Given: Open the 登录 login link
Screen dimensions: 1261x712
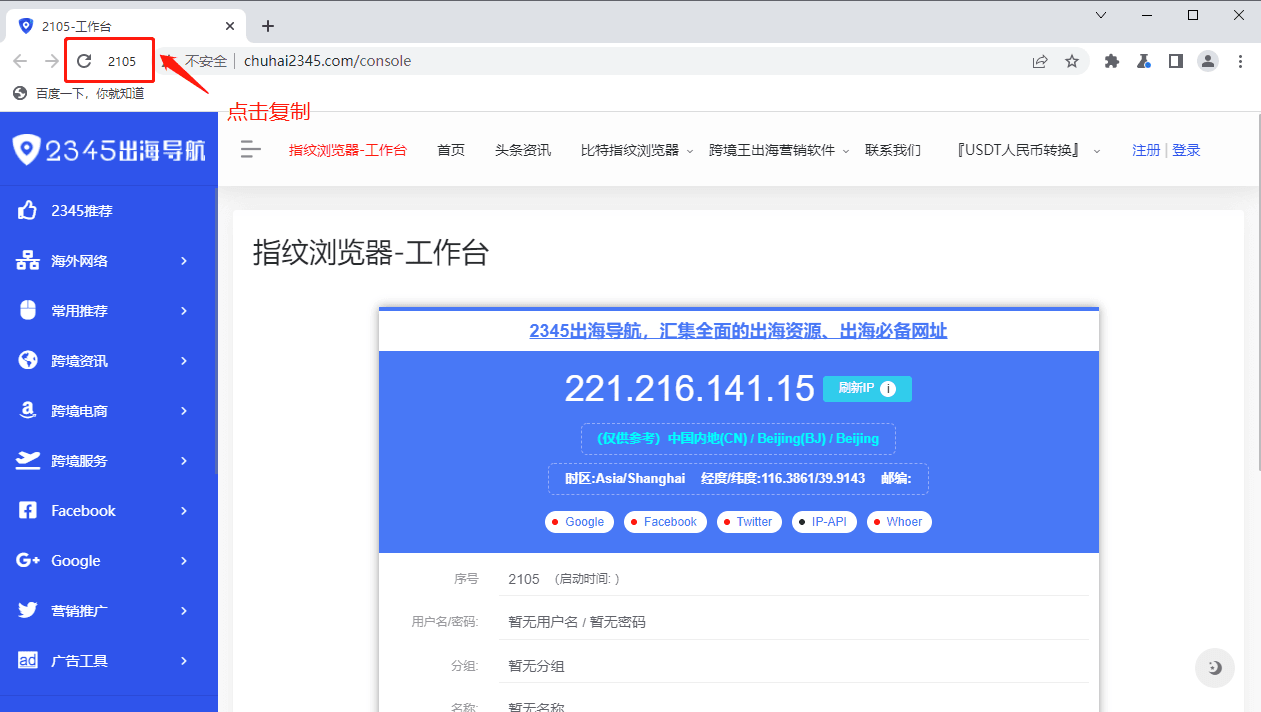Looking at the screenshot, I should click(1186, 150).
